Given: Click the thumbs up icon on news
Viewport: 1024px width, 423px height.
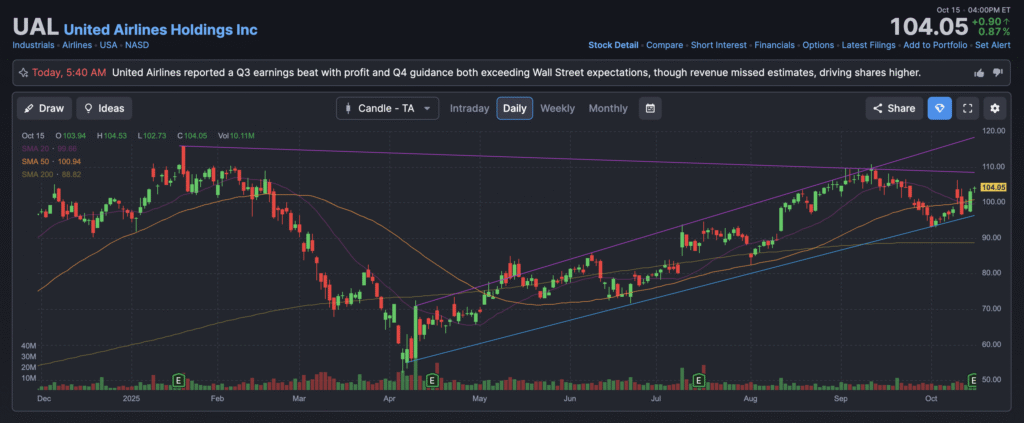Looking at the screenshot, I should (x=978, y=73).
